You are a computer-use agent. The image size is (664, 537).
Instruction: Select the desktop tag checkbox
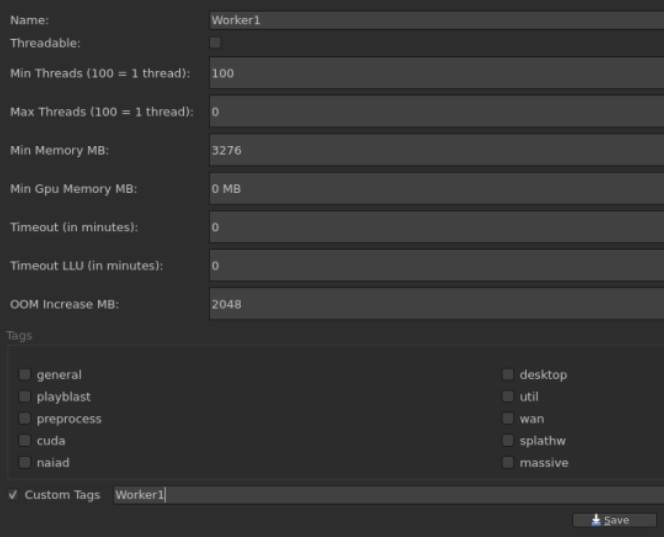[508, 375]
